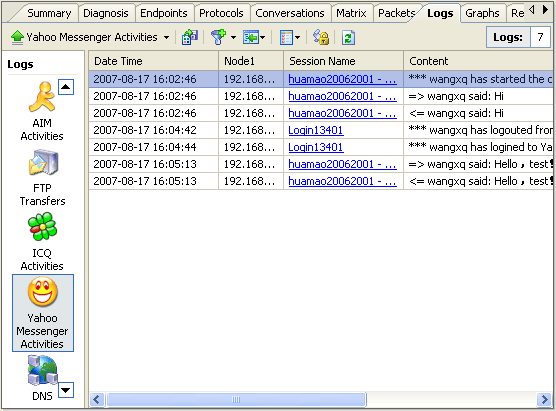Open huamao20062001 link in highlighted first row
The height and width of the screenshot is (411, 556).
point(342,79)
